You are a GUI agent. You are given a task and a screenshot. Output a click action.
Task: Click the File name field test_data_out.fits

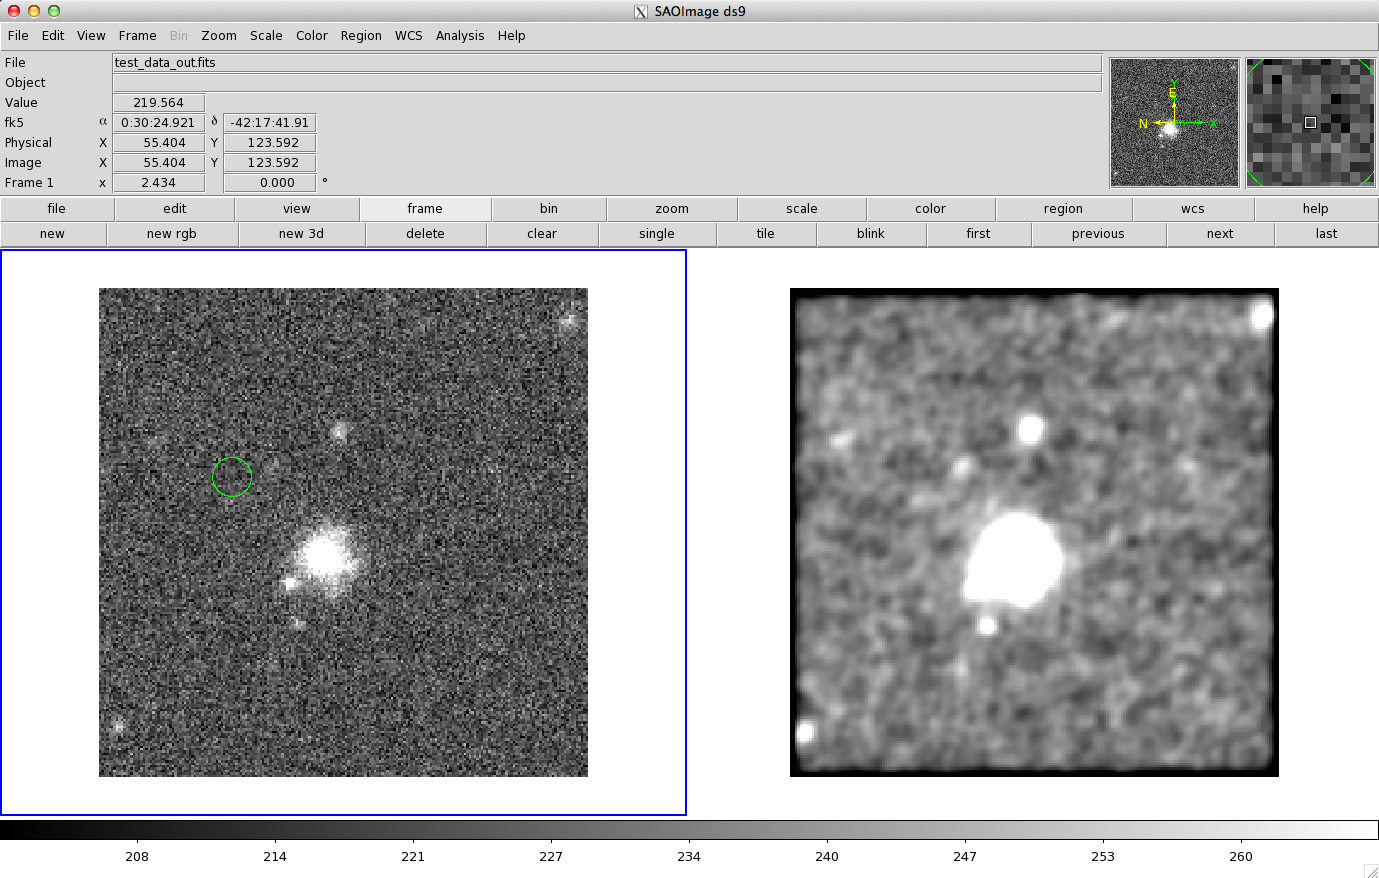tap(607, 63)
